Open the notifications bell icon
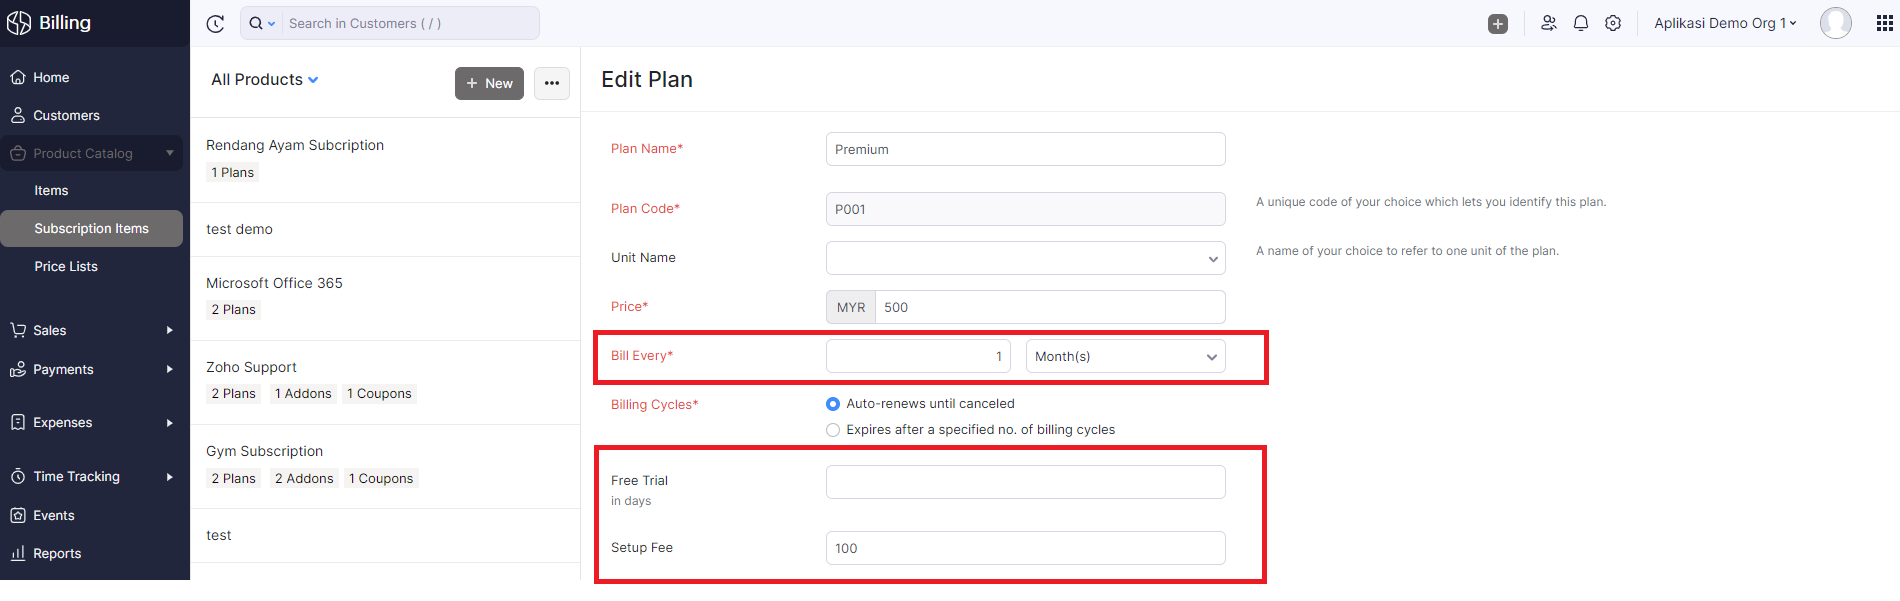This screenshot has height=601, width=1900. pyautogui.click(x=1581, y=23)
